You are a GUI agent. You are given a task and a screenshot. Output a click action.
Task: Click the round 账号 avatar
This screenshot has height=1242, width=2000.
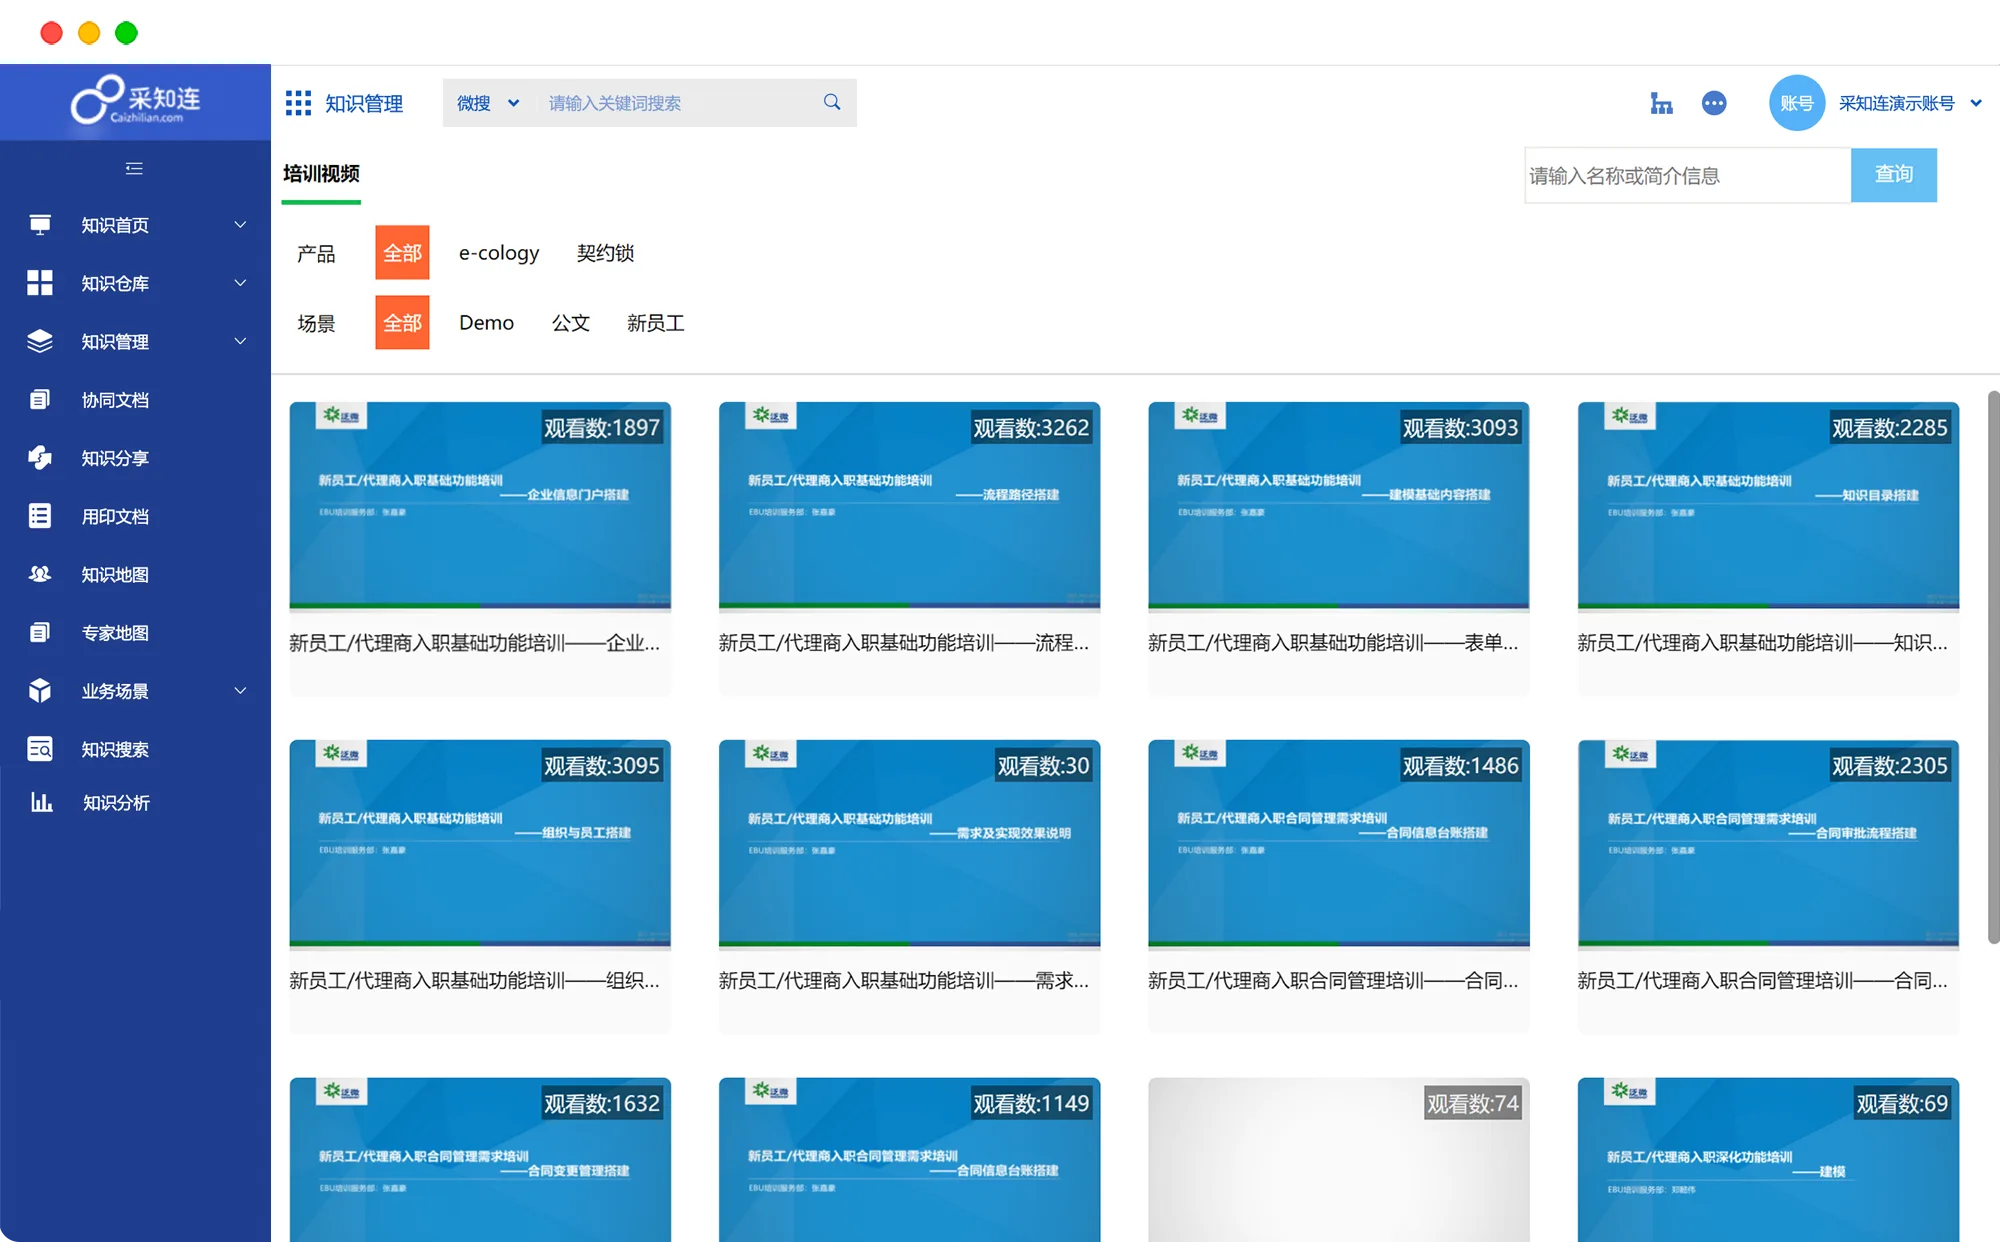pos(1796,103)
